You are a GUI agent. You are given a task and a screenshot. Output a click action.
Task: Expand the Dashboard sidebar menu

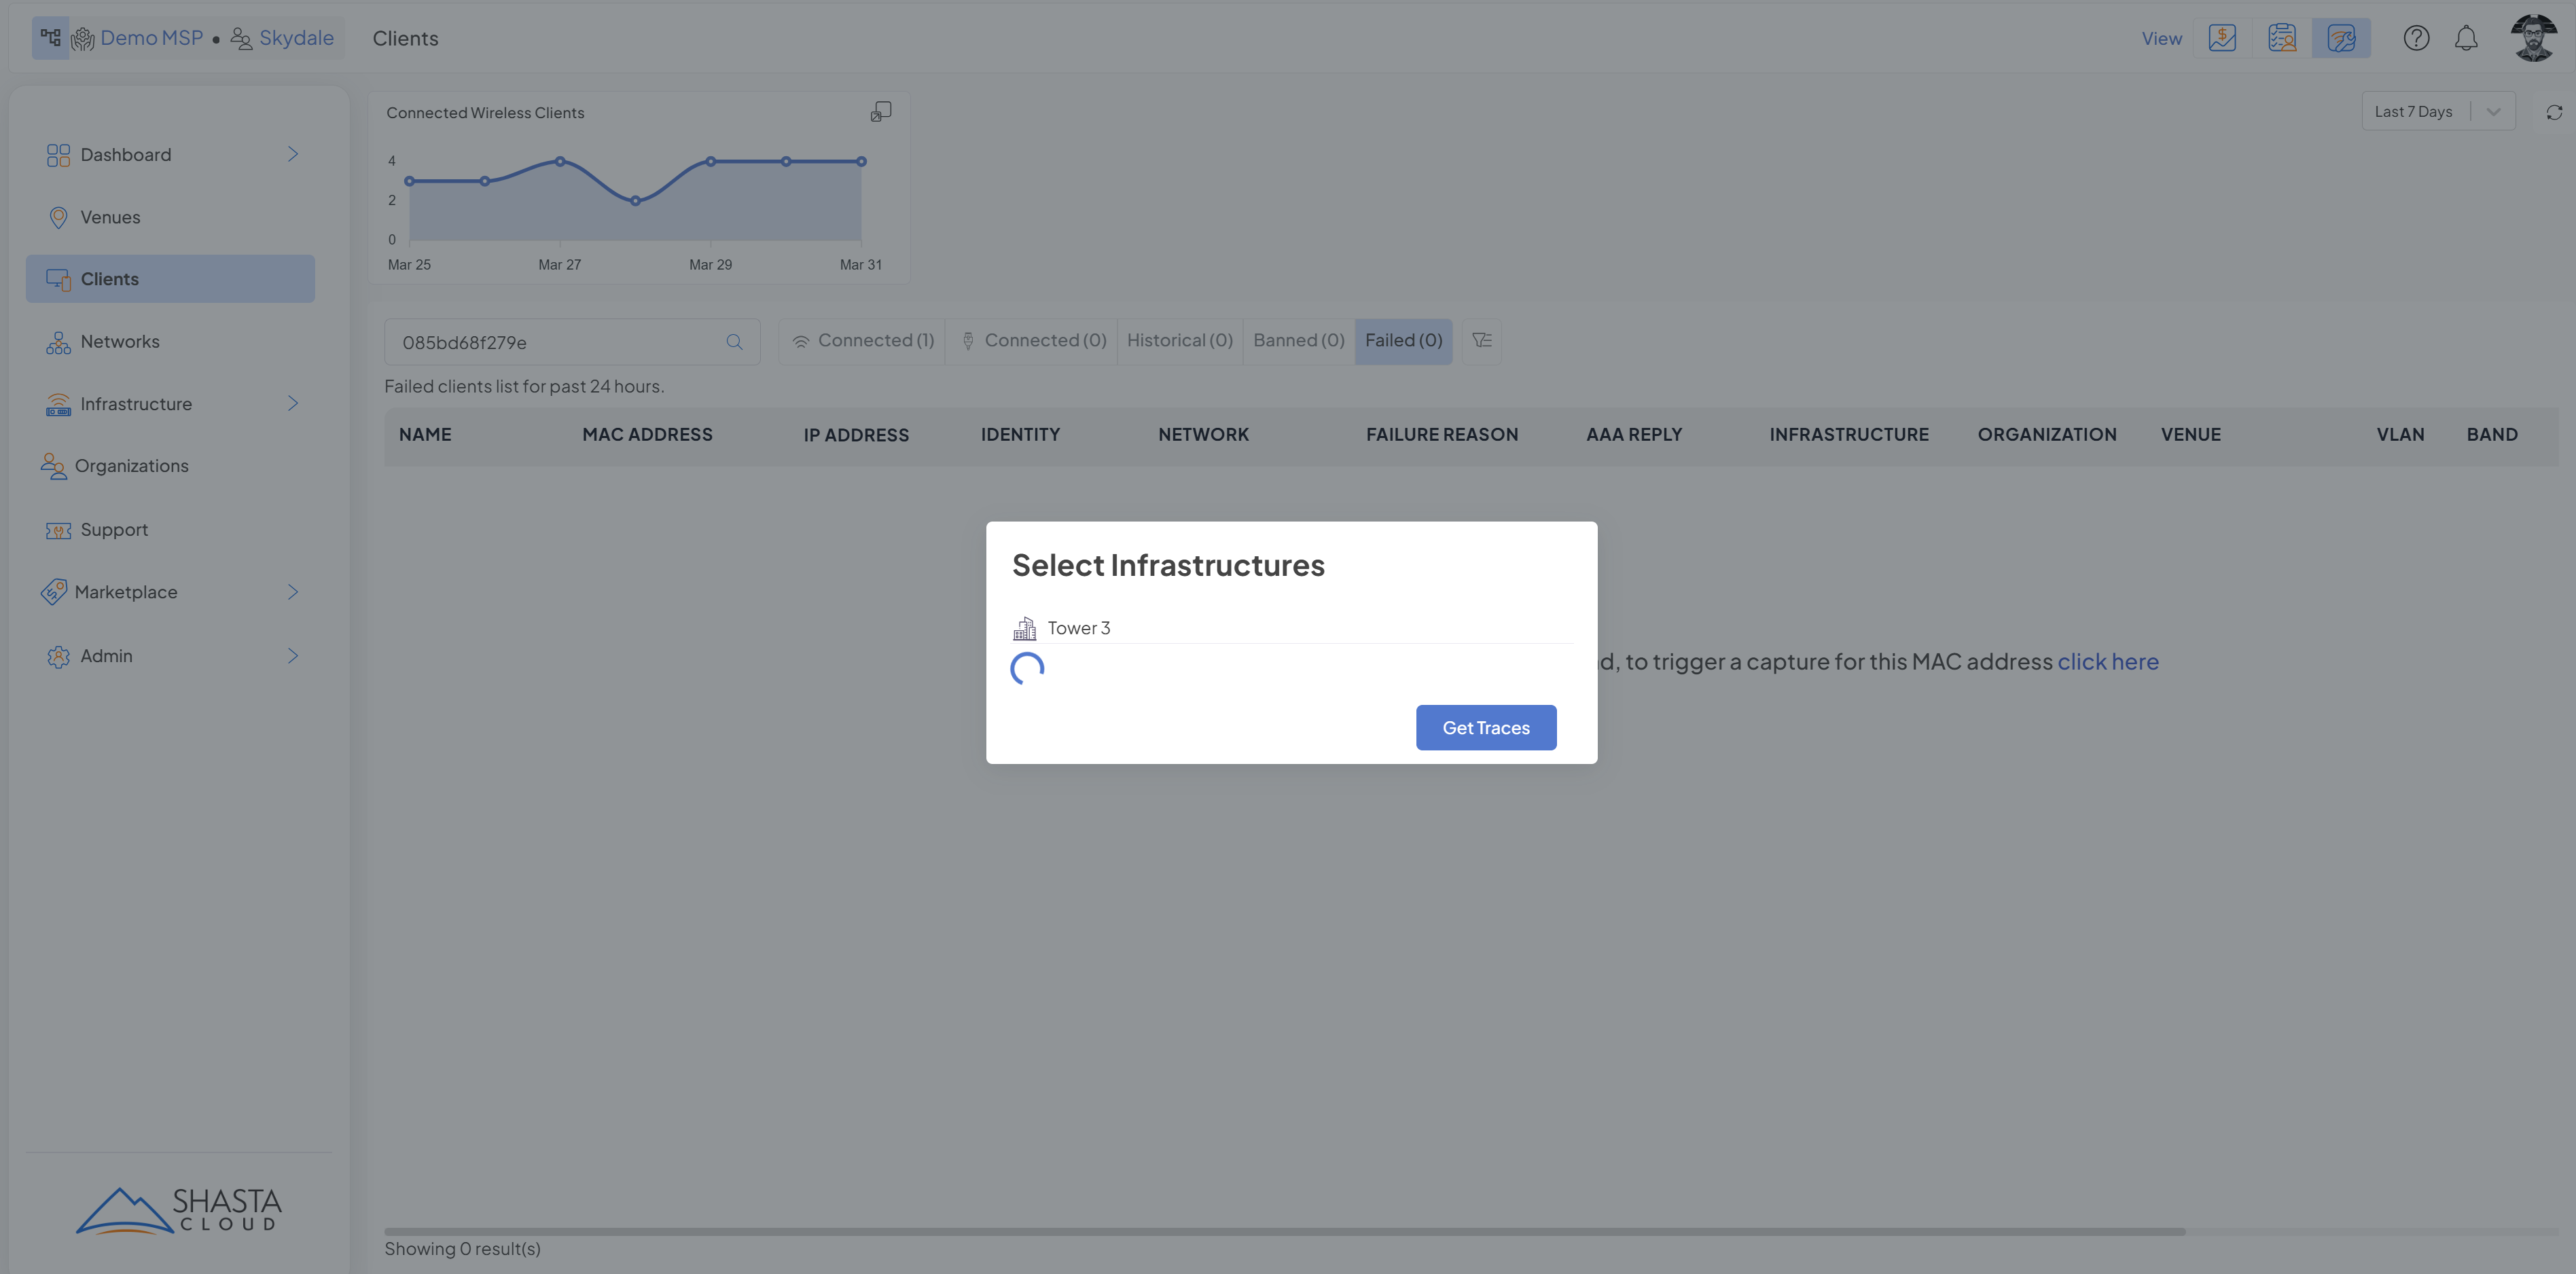coord(293,154)
